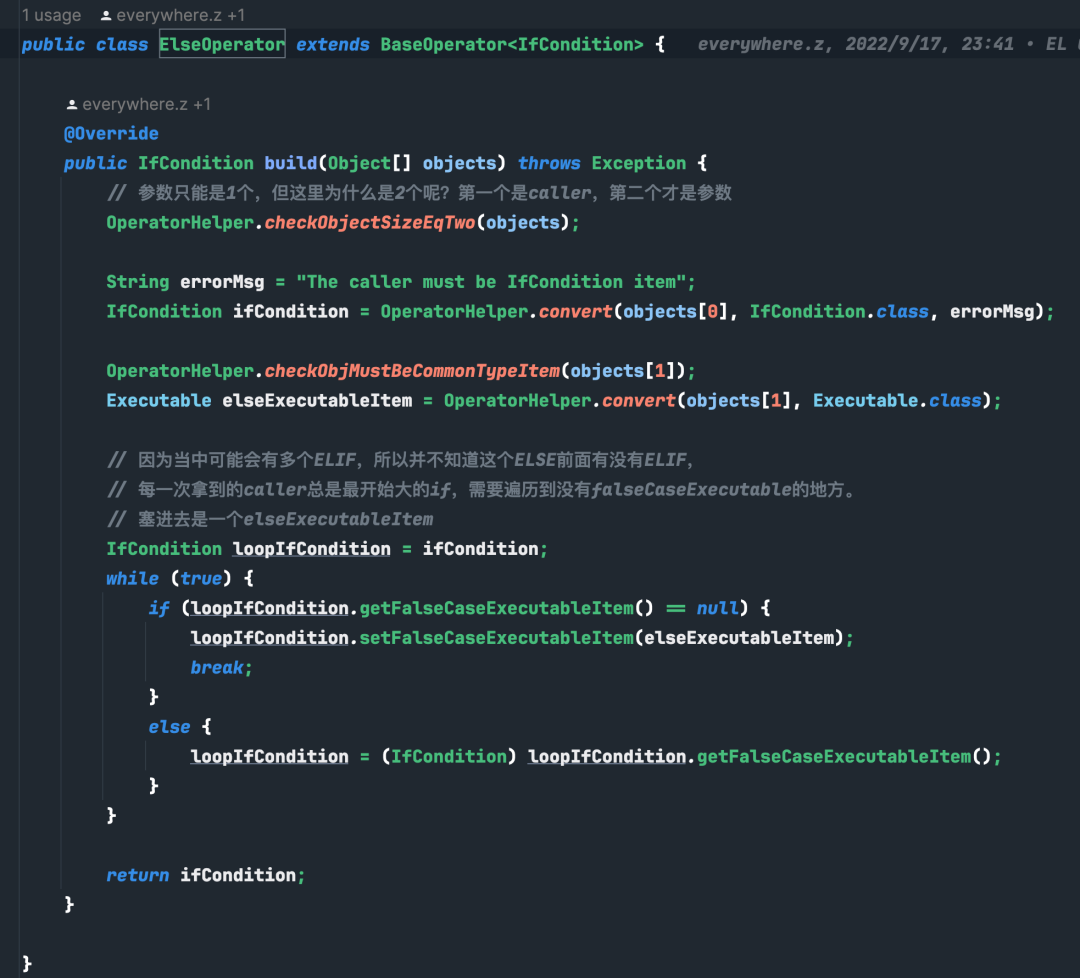Viewport: 1080px width, 978px height.
Task: Click the setFalseCaseExecutableItem method call
Action: (x=496, y=638)
